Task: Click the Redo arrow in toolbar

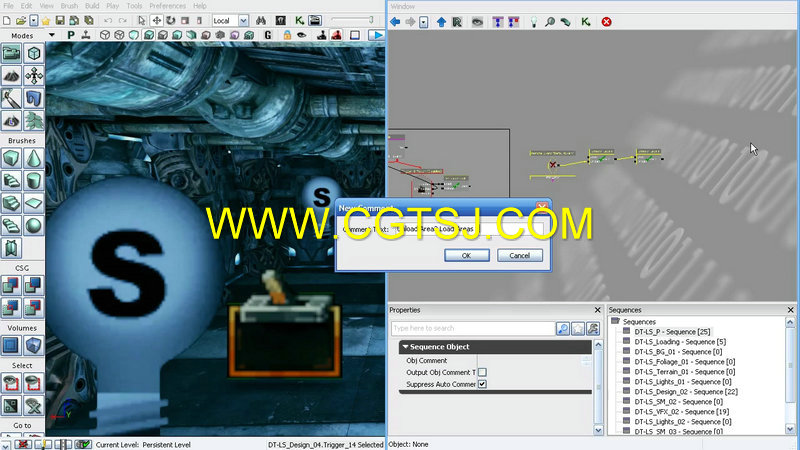Action: (122, 20)
